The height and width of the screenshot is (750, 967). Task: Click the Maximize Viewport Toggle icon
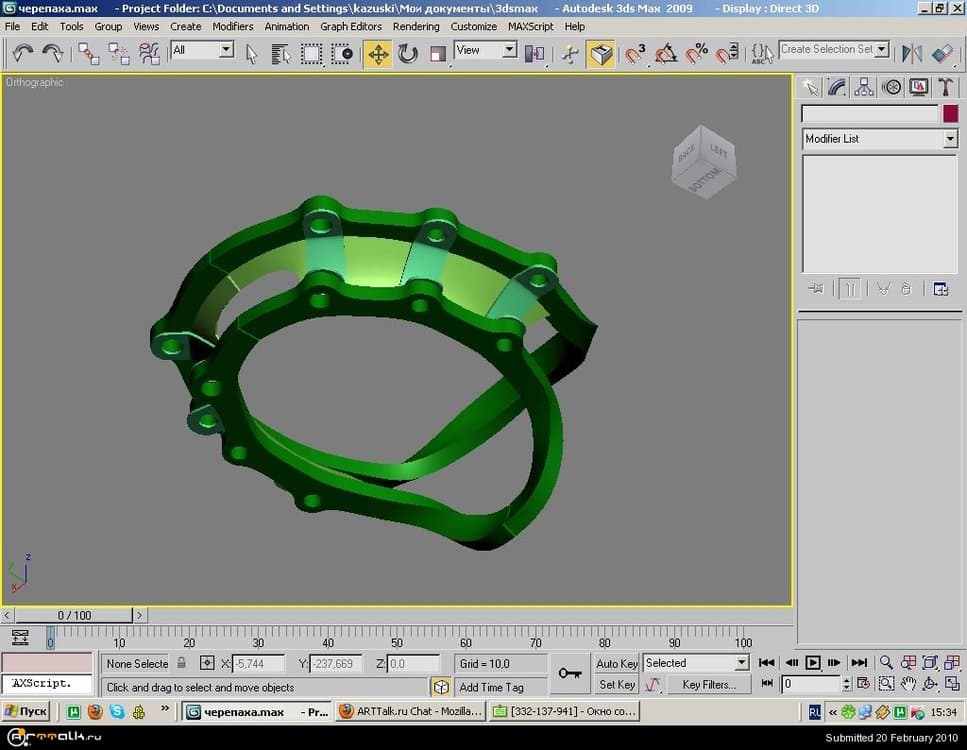point(952,683)
